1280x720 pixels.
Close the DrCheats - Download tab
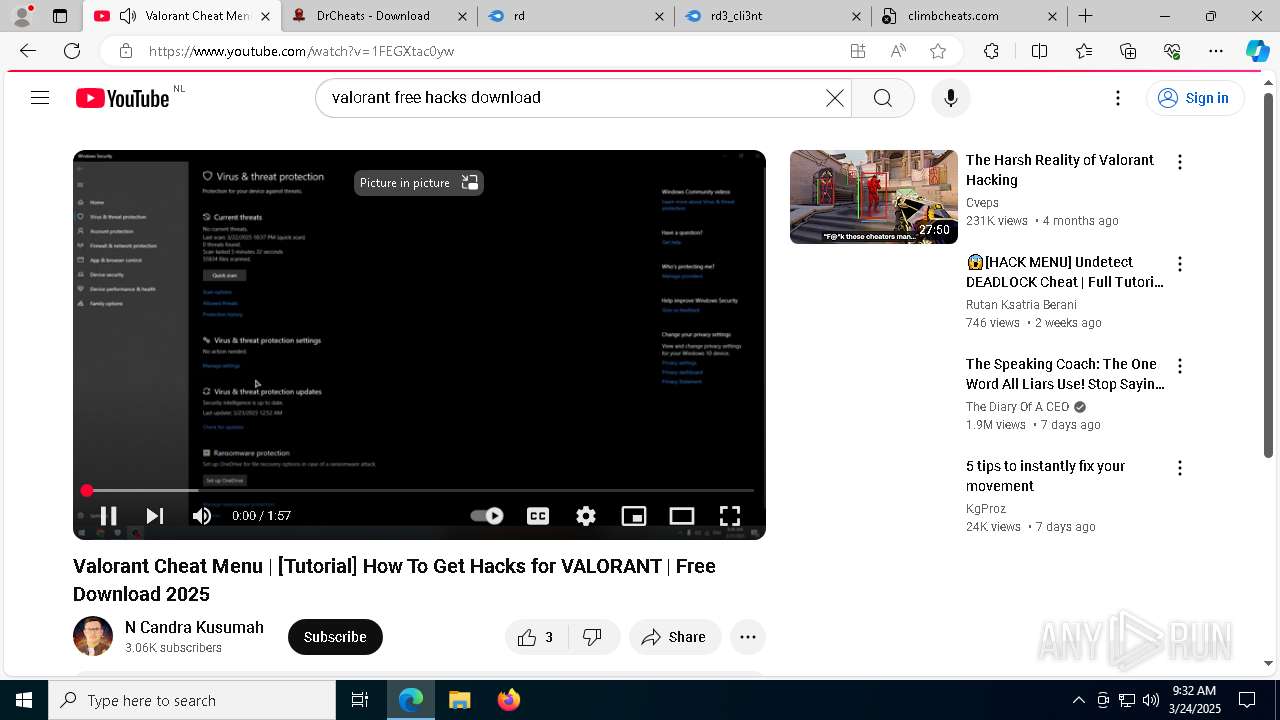461,16
